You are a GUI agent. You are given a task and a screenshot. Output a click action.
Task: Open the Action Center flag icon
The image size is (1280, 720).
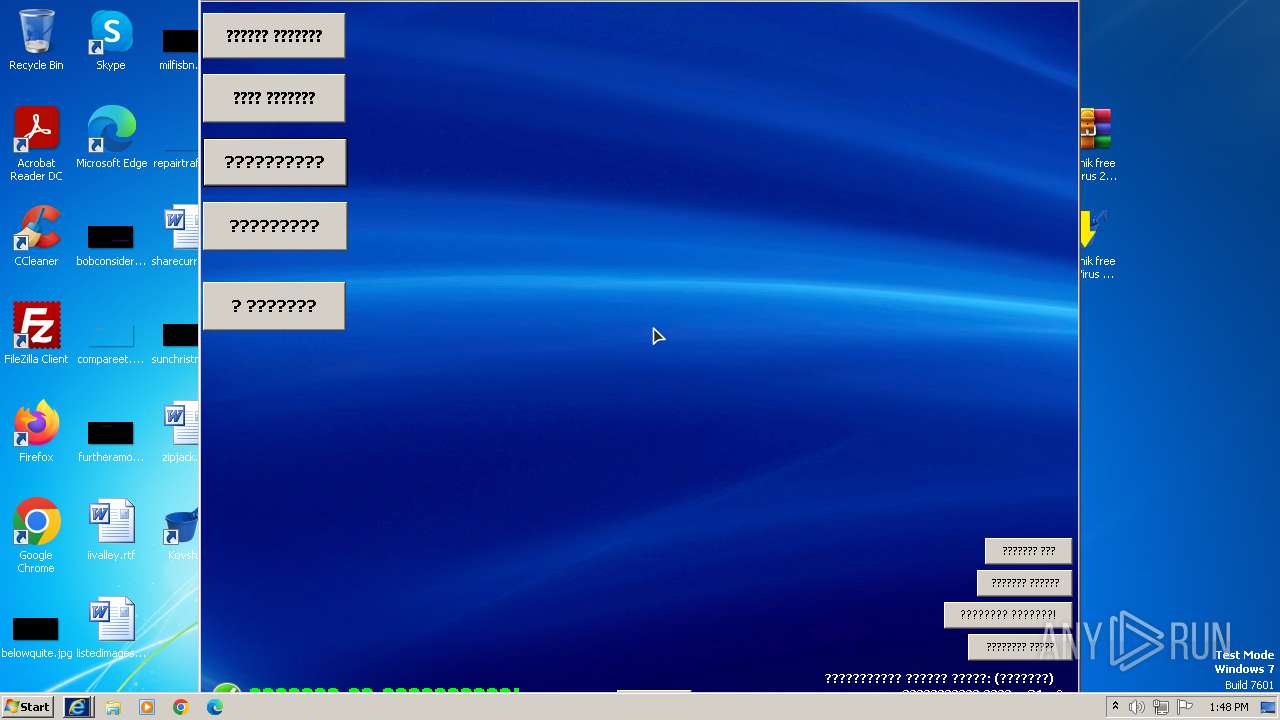pyautogui.click(x=1185, y=707)
